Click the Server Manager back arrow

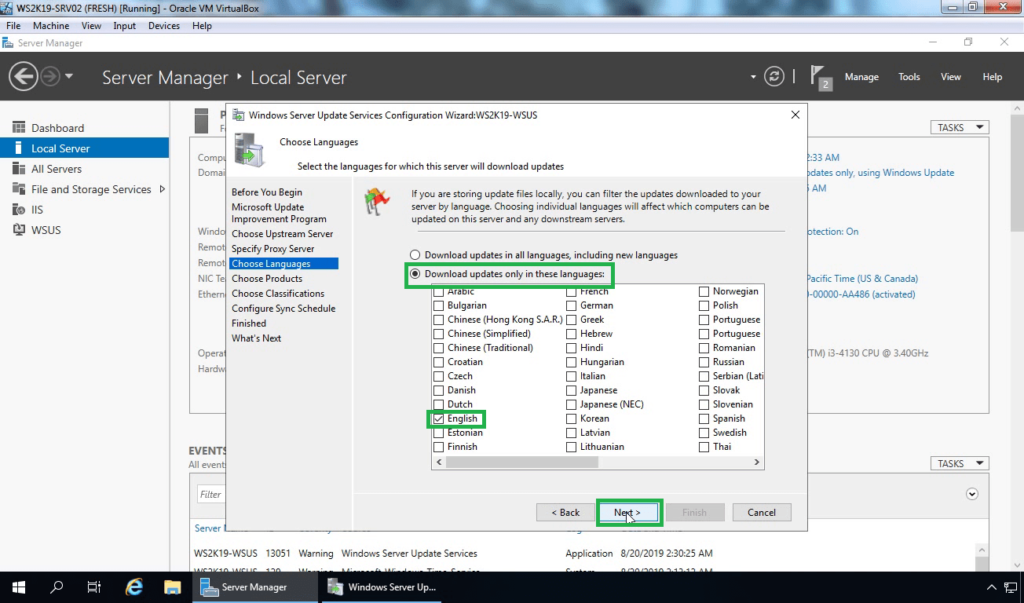click(23, 76)
